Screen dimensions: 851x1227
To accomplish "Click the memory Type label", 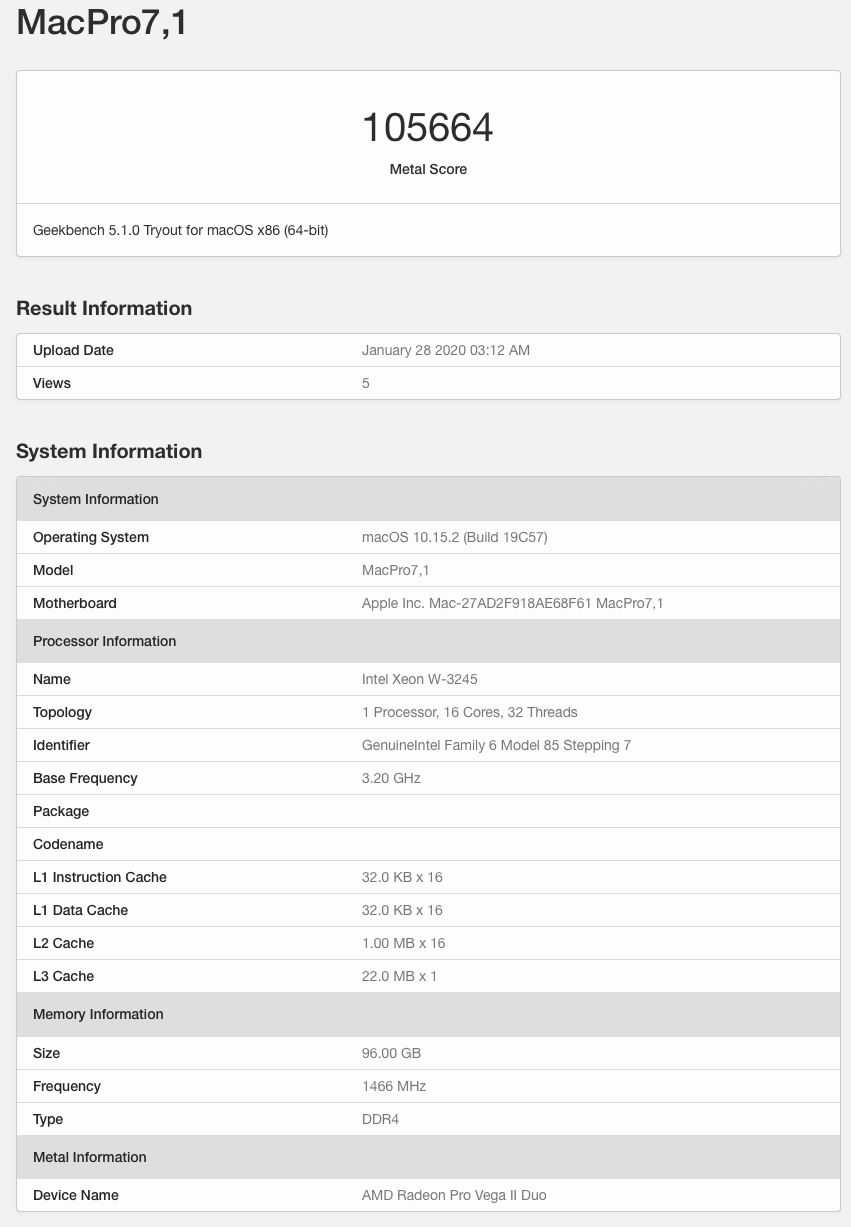I will tap(48, 1119).
